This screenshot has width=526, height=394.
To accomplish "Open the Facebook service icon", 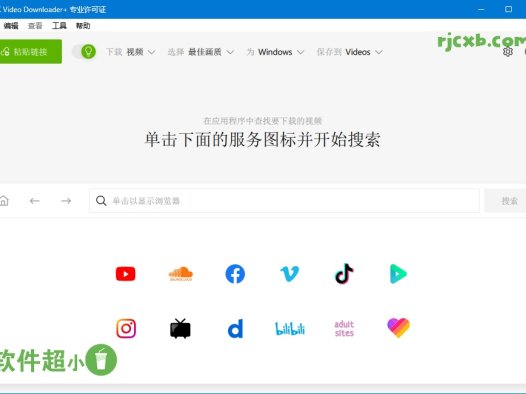I will (x=235, y=274).
